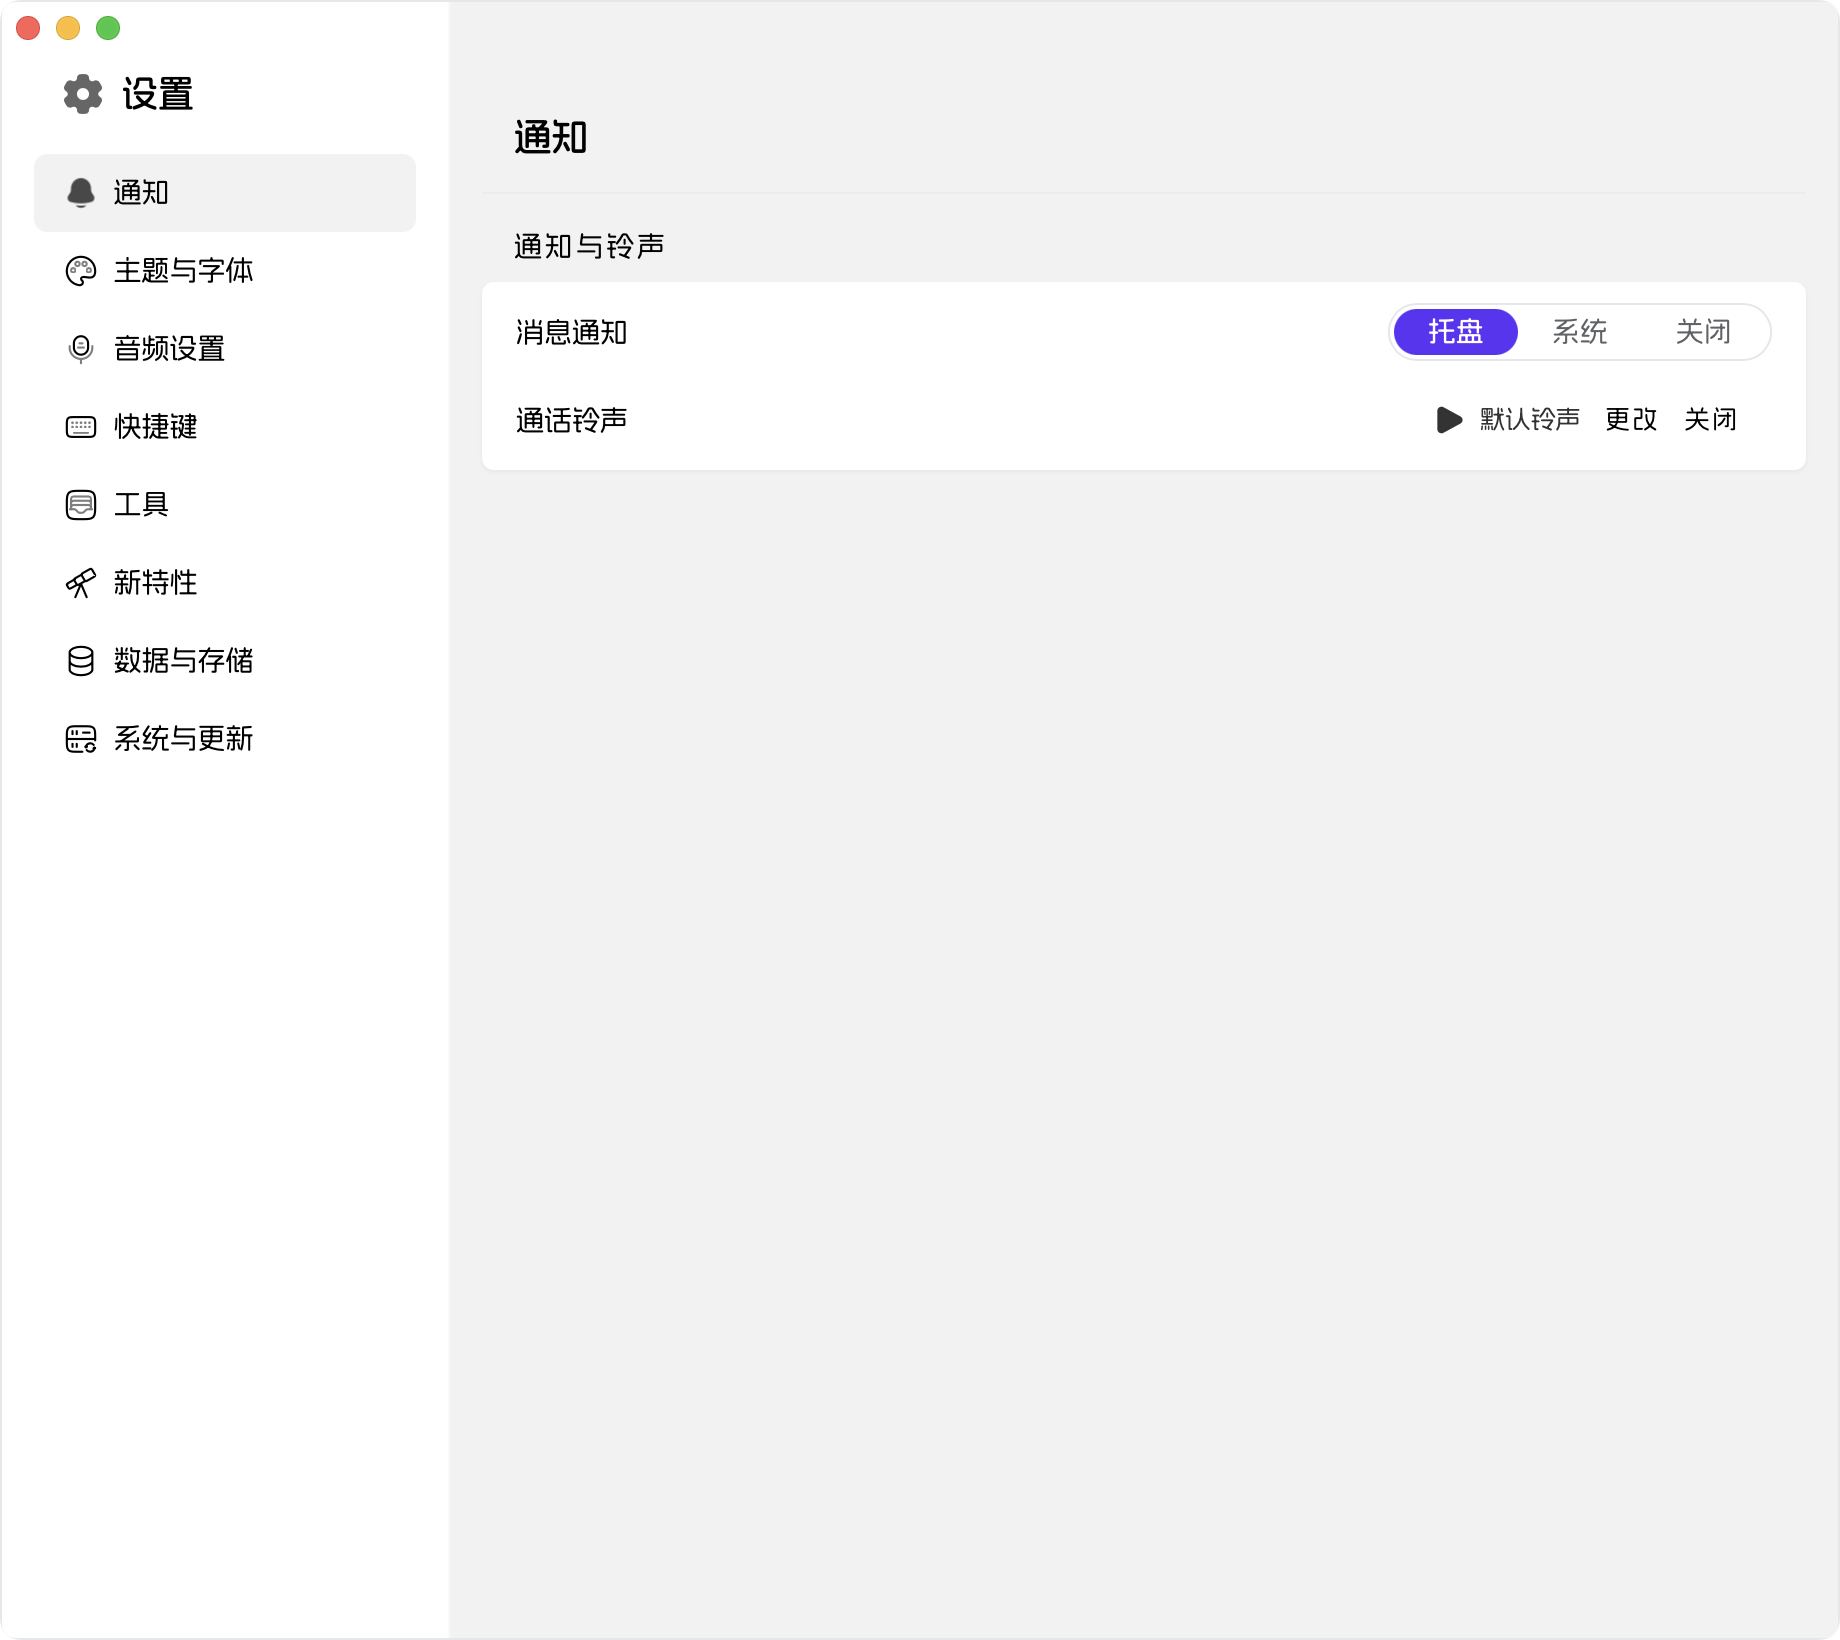Viewport: 1840px width, 1640px height.
Task: Open the 主题与字体 settings section
Action: coord(225,270)
